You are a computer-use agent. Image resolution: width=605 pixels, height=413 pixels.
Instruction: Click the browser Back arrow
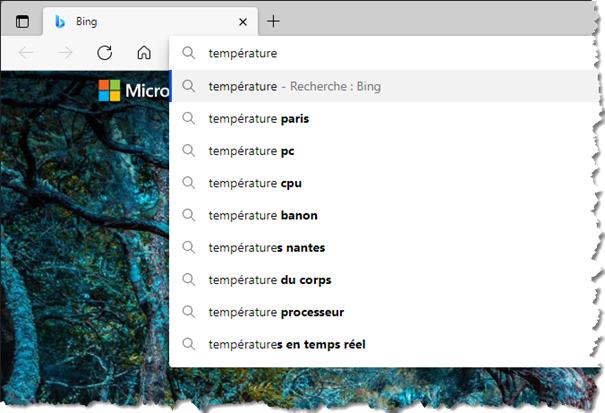pos(26,53)
